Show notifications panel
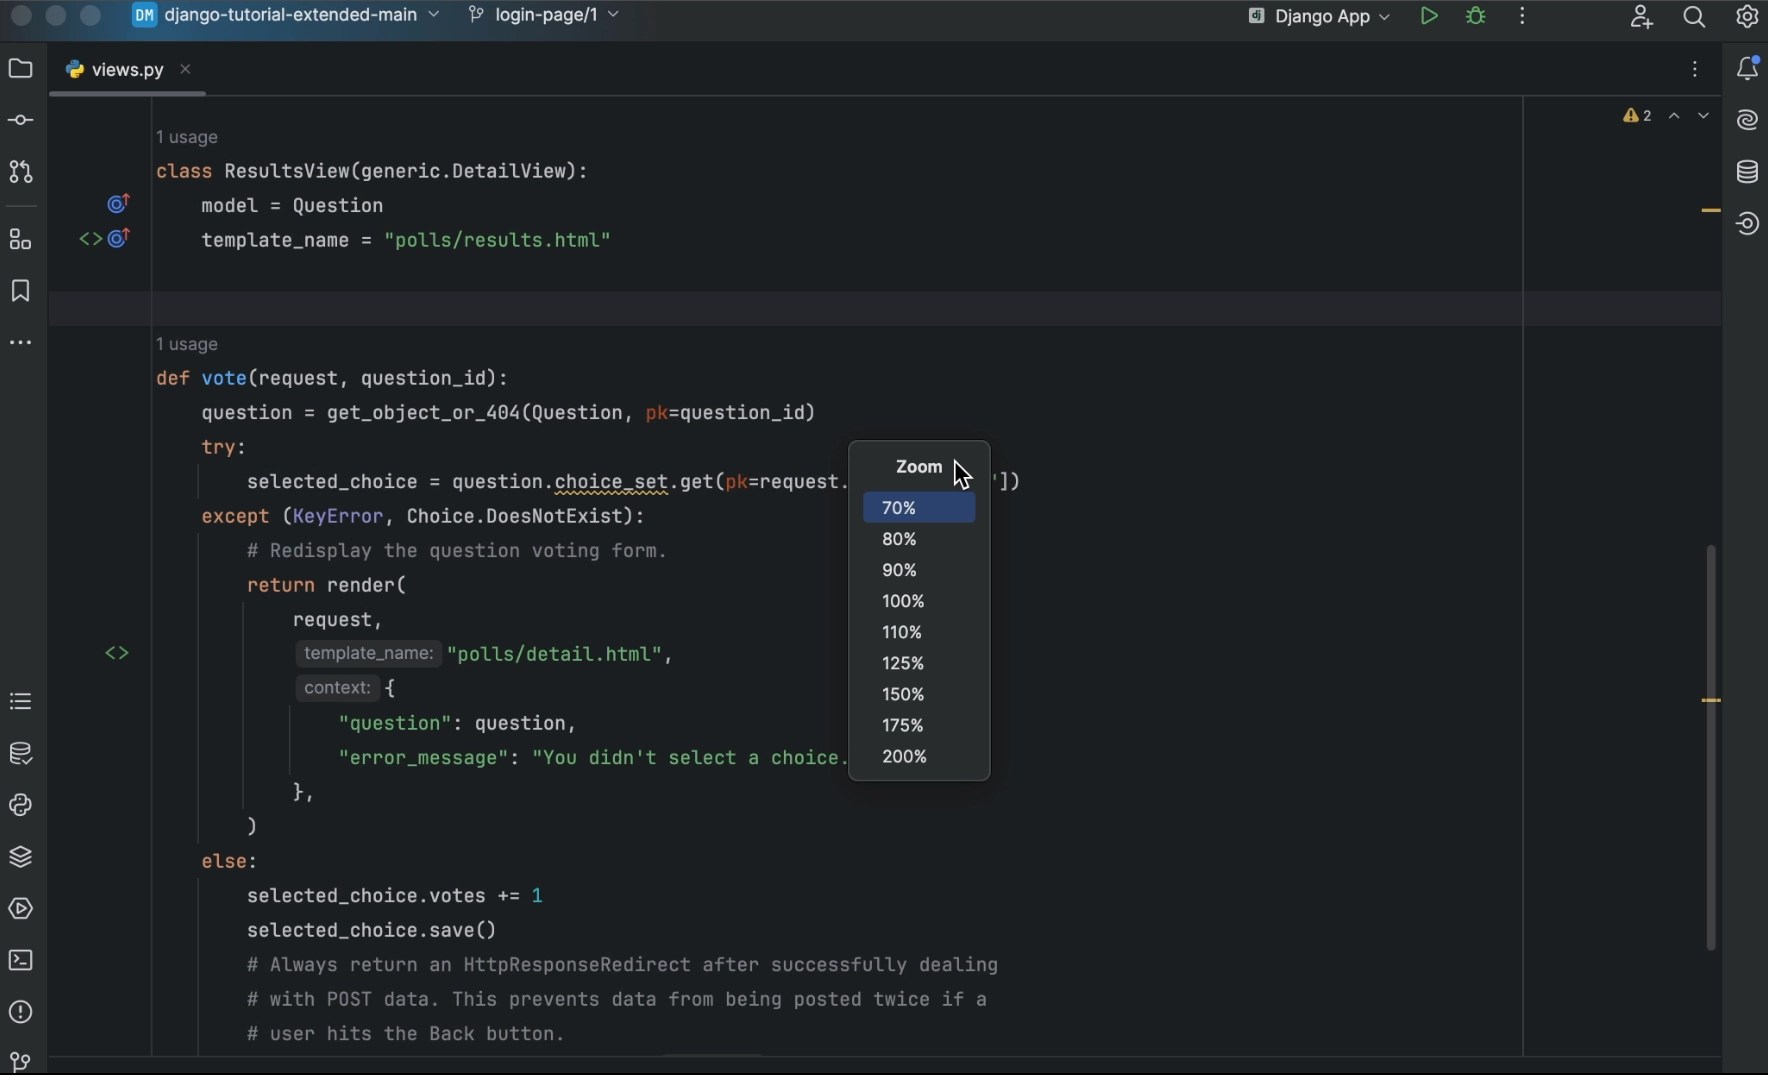This screenshot has width=1768, height=1075. pyautogui.click(x=1749, y=69)
